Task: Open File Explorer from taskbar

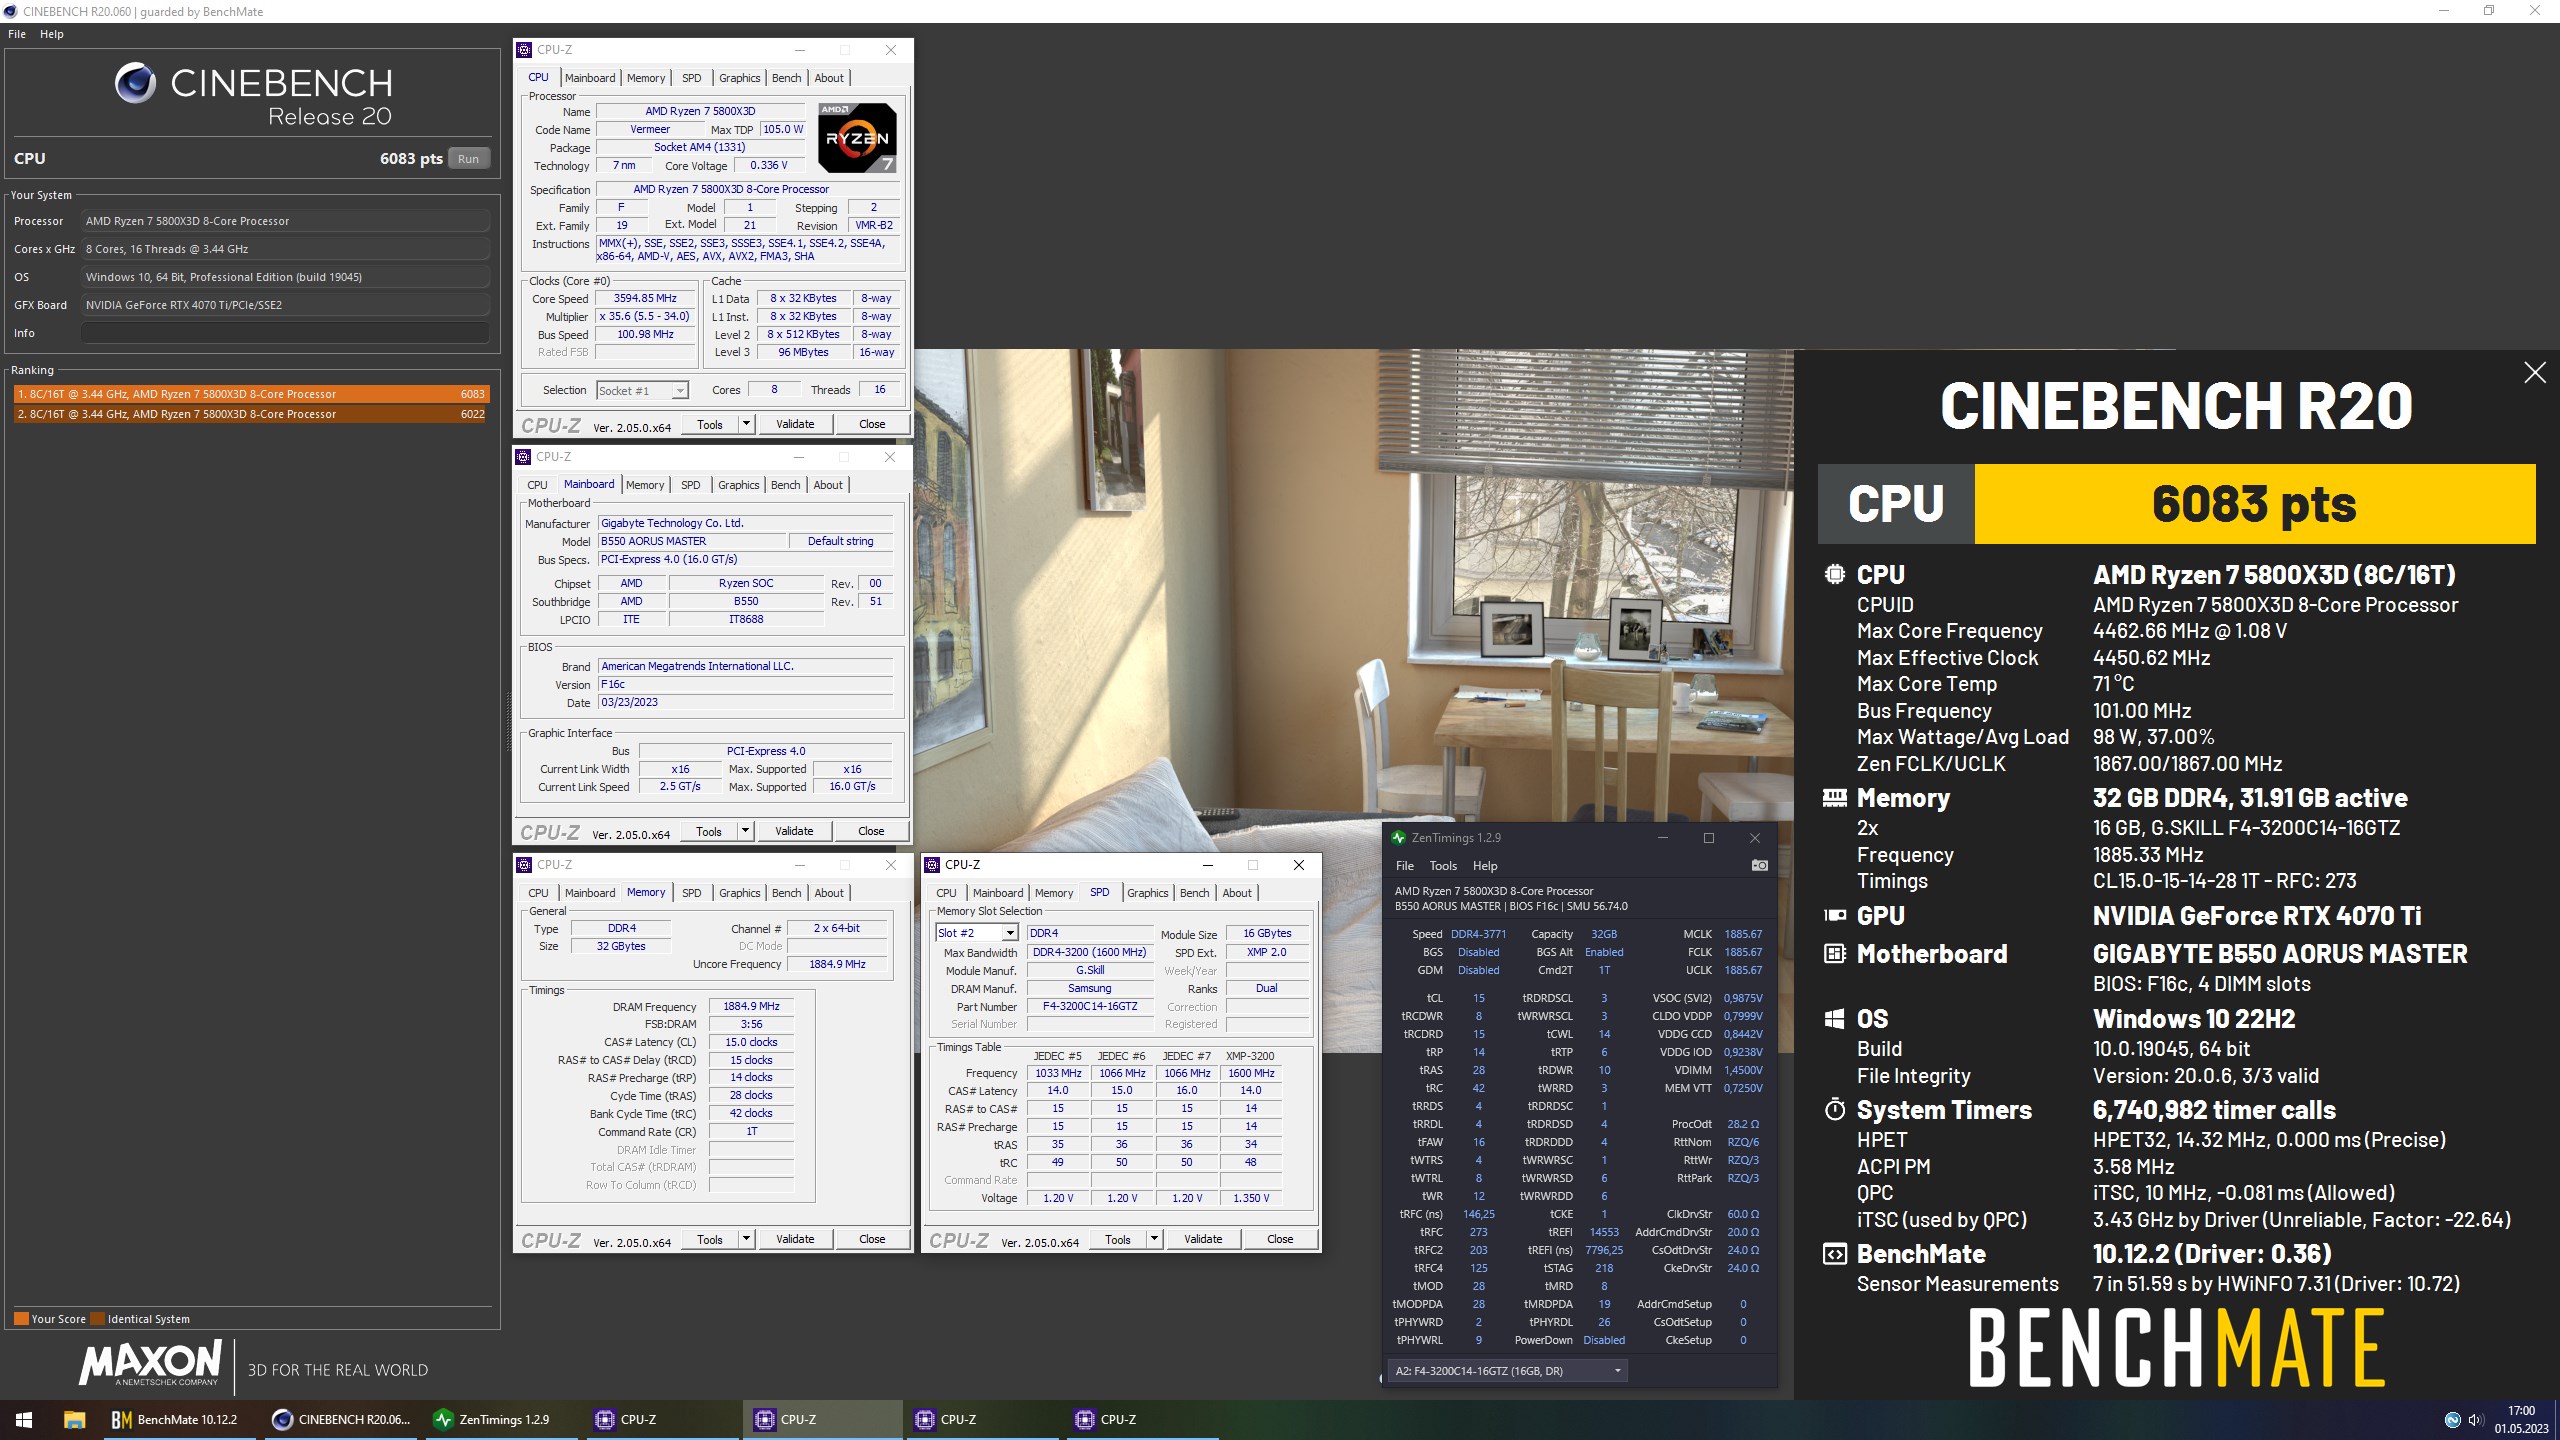Action: pos(74,1419)
